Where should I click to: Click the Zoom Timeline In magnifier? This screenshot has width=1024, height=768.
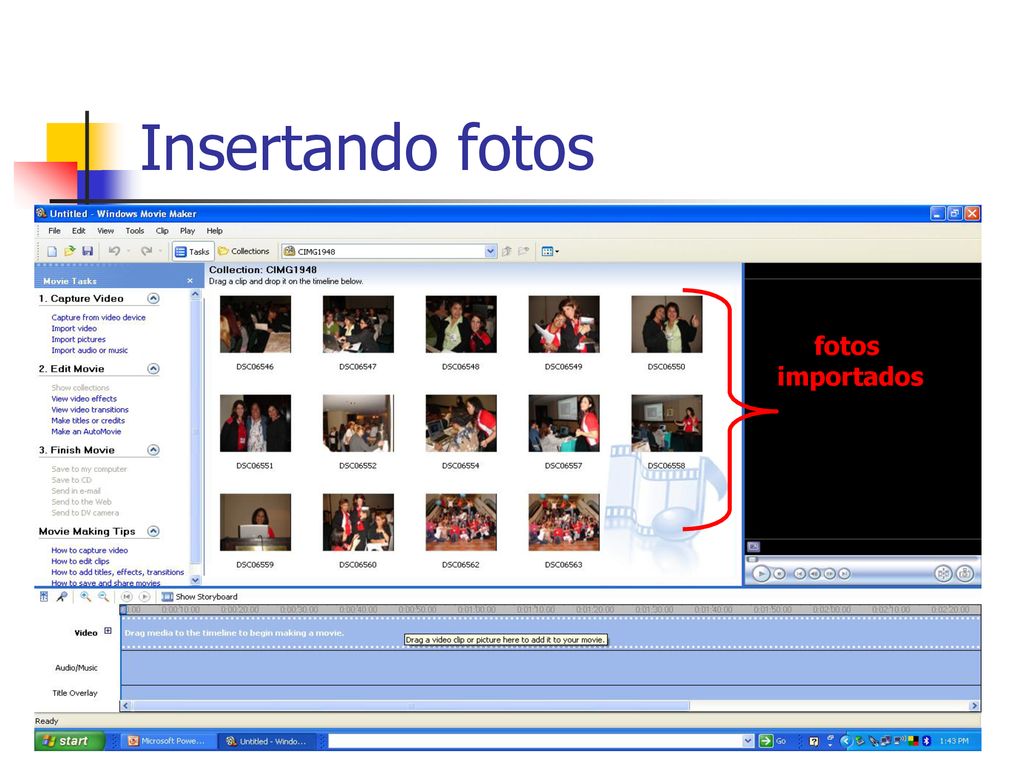tap(85, 597)
